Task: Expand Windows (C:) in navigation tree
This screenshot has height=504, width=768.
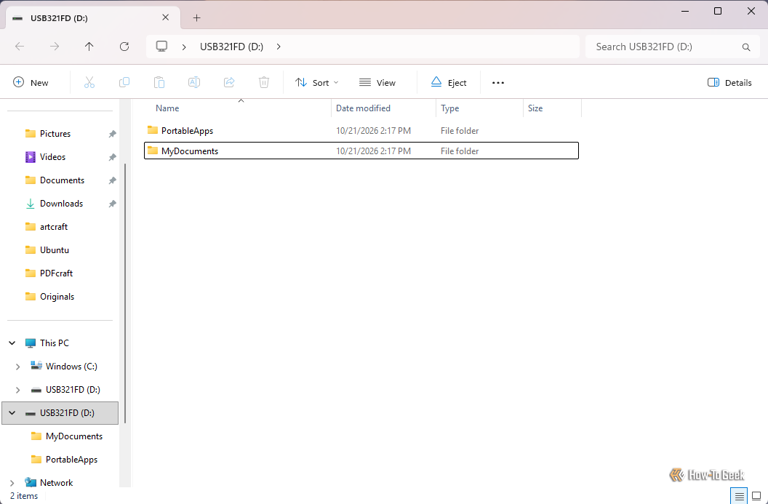Action: [x=18, y=366]
